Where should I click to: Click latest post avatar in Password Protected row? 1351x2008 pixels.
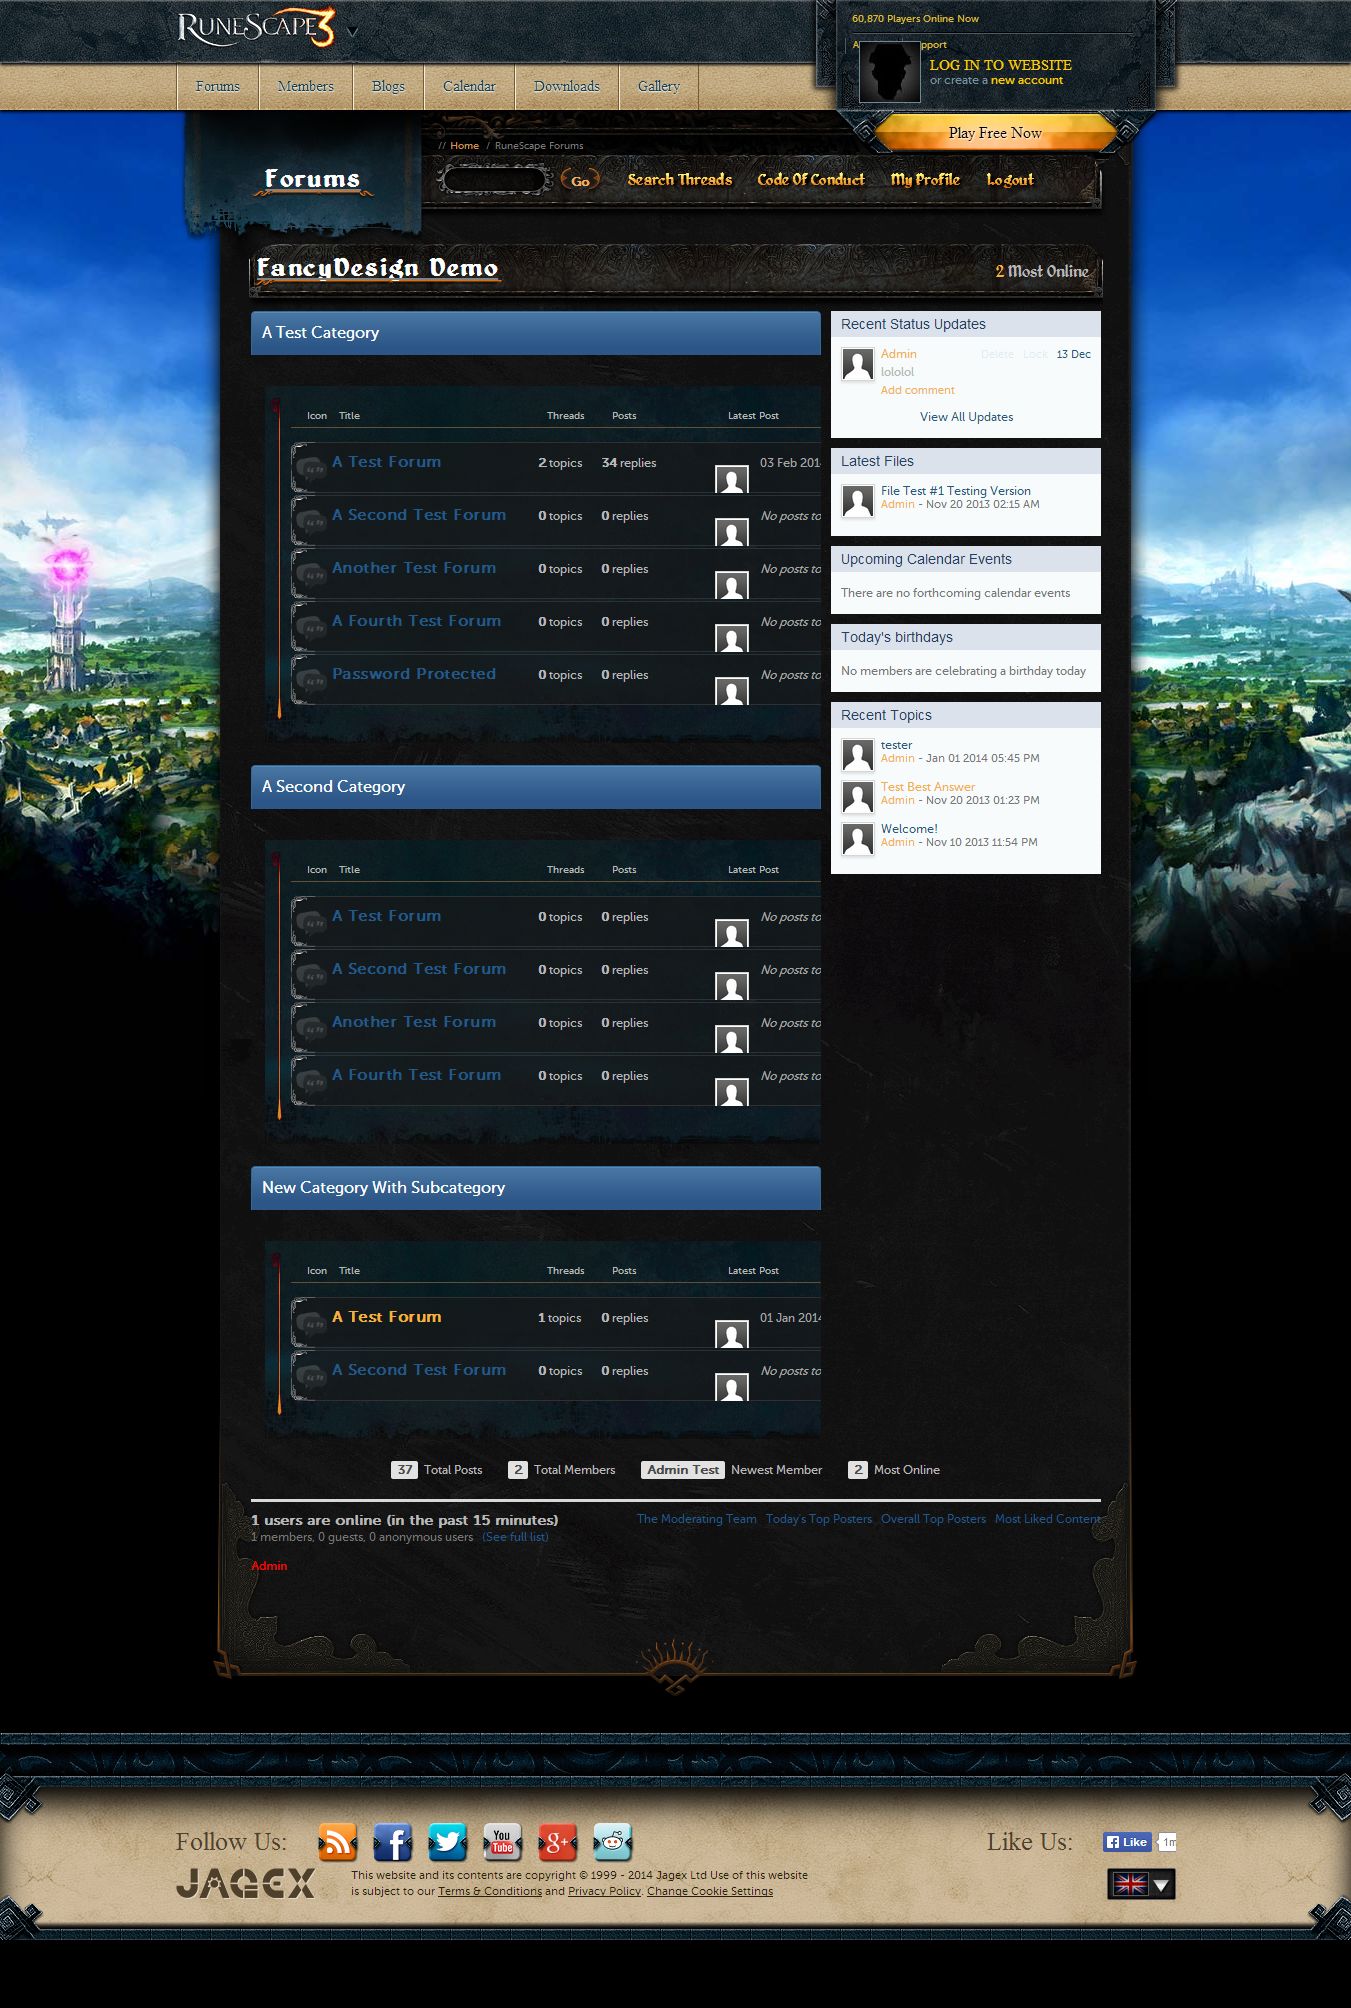732,691
